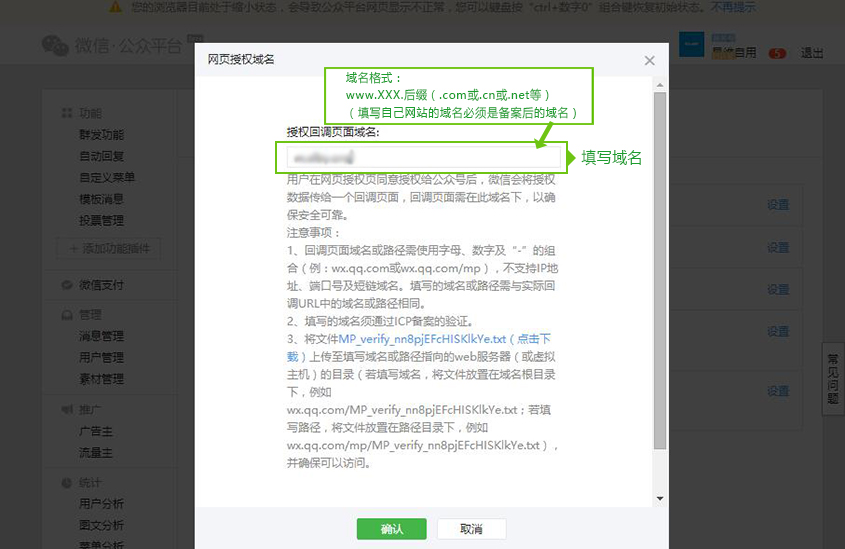The height and width of the screenshot is (549, 845).
Task: Click the WeChat 公众平台 logo icon
Action: (55, 46)
